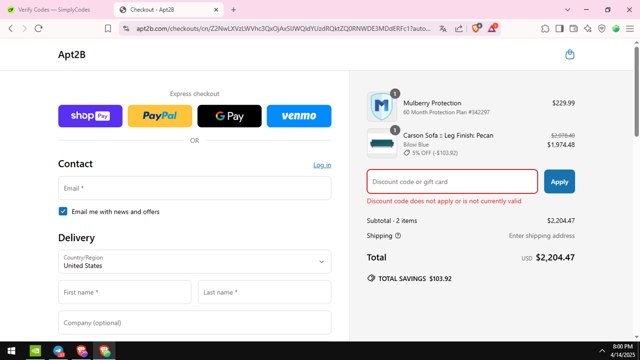640x360 pixels.
Task: Click the browser forward arrow
Action: click(x=24, y=29)
